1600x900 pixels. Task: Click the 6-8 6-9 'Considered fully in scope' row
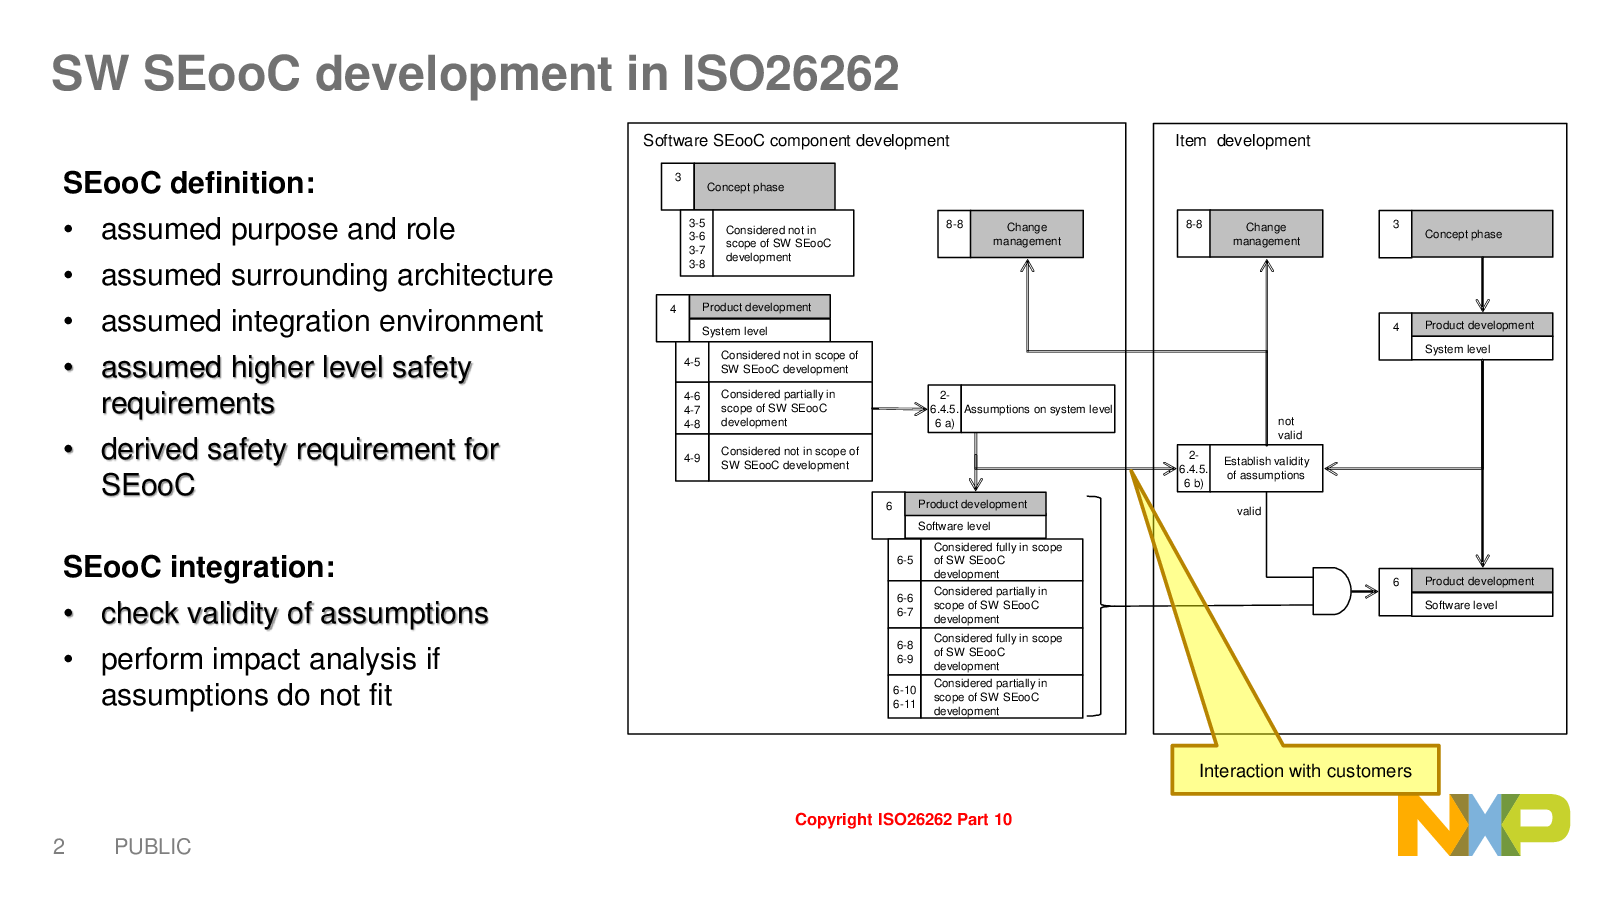point(986,652)
